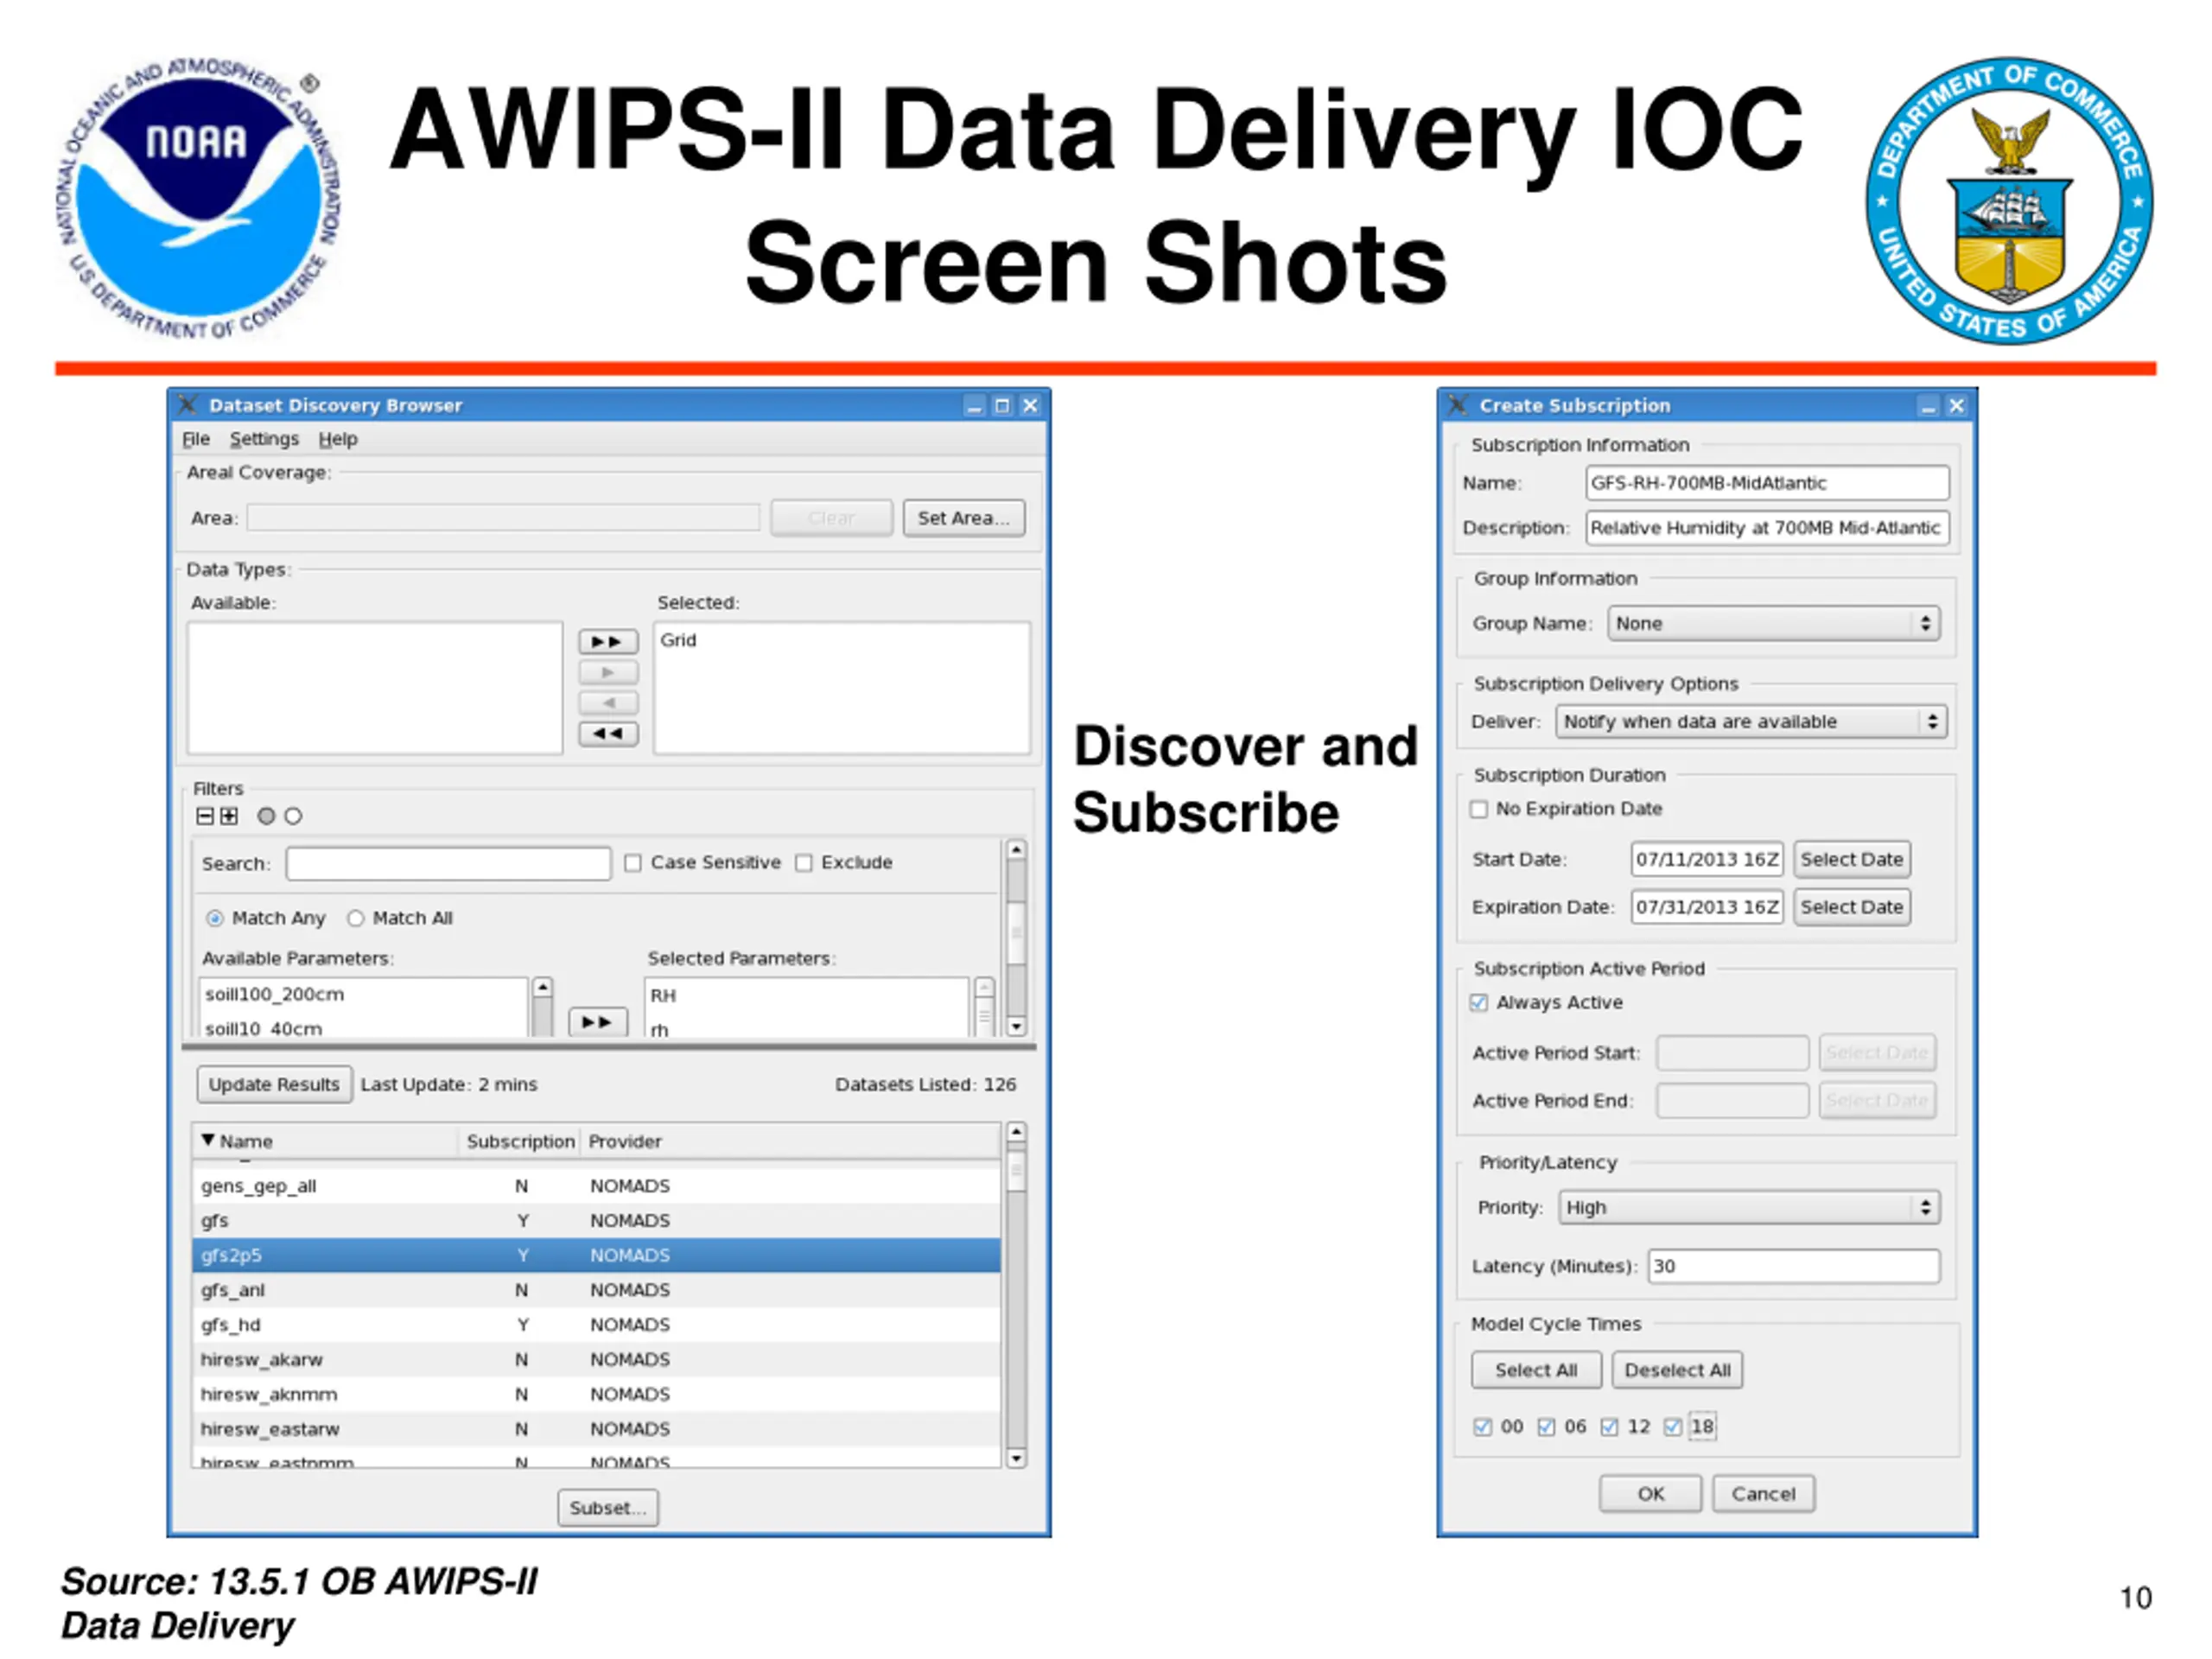Viewport: 2212px width, 1659px height.
Task: Expand all filters with plus icon
Action: (x=229, y=816)
